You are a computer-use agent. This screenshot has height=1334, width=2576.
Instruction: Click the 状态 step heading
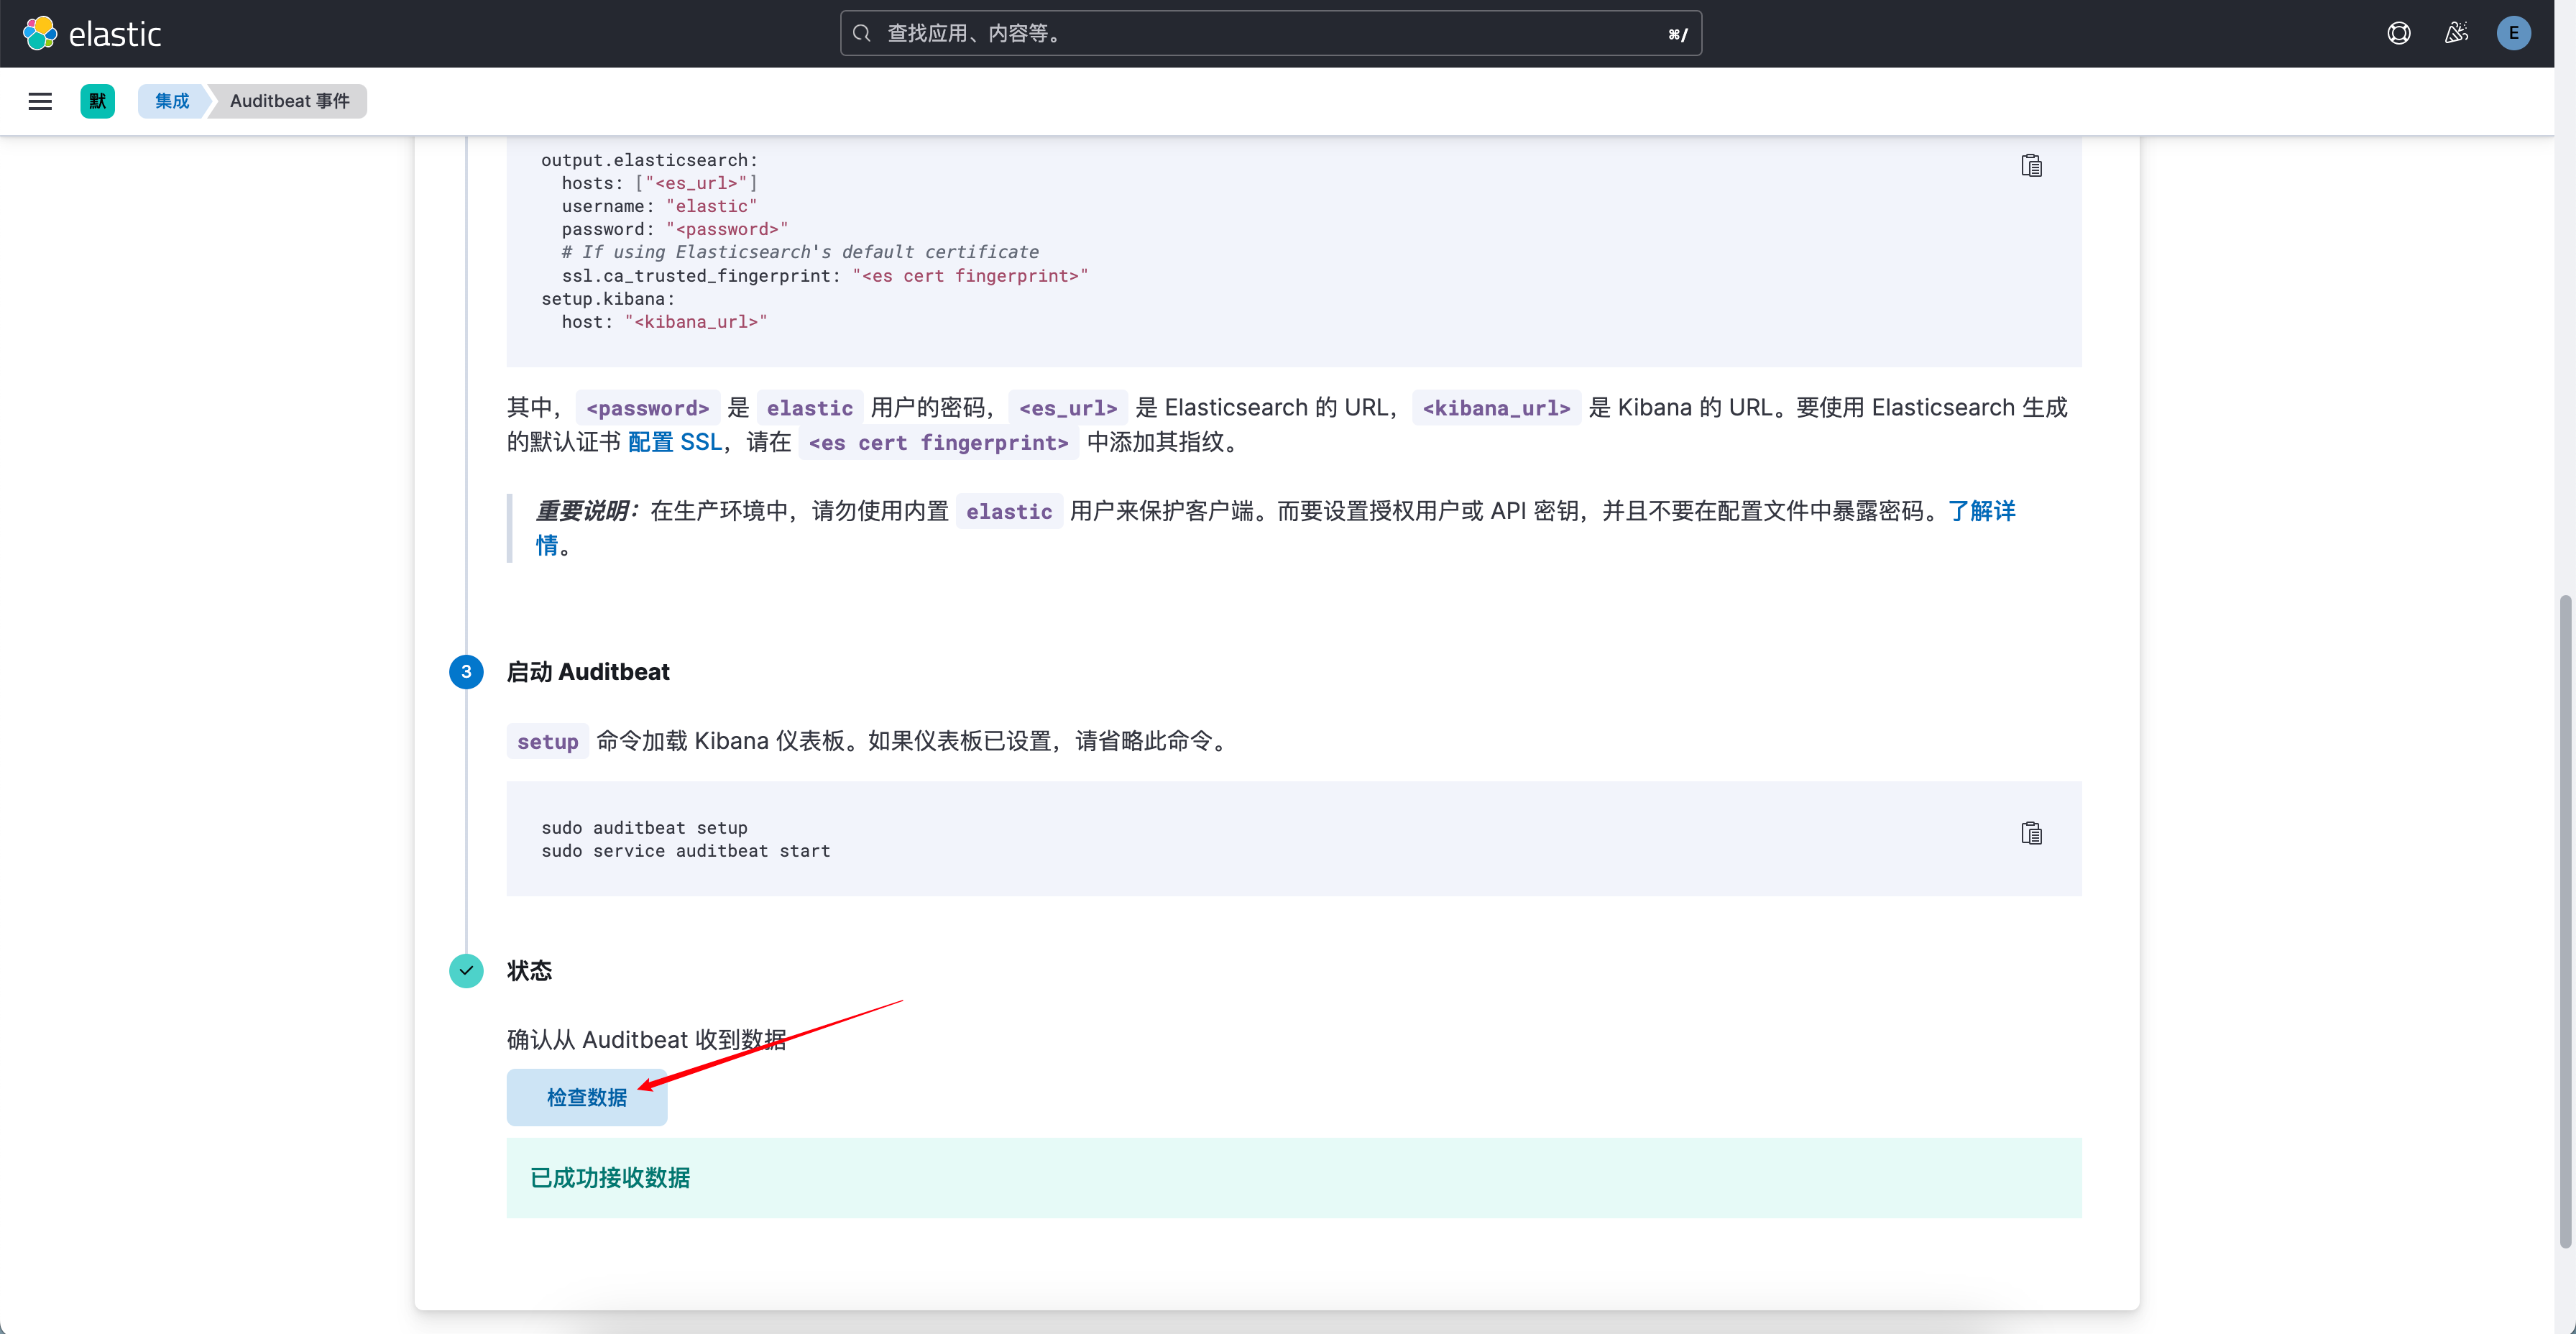[529, 971]
